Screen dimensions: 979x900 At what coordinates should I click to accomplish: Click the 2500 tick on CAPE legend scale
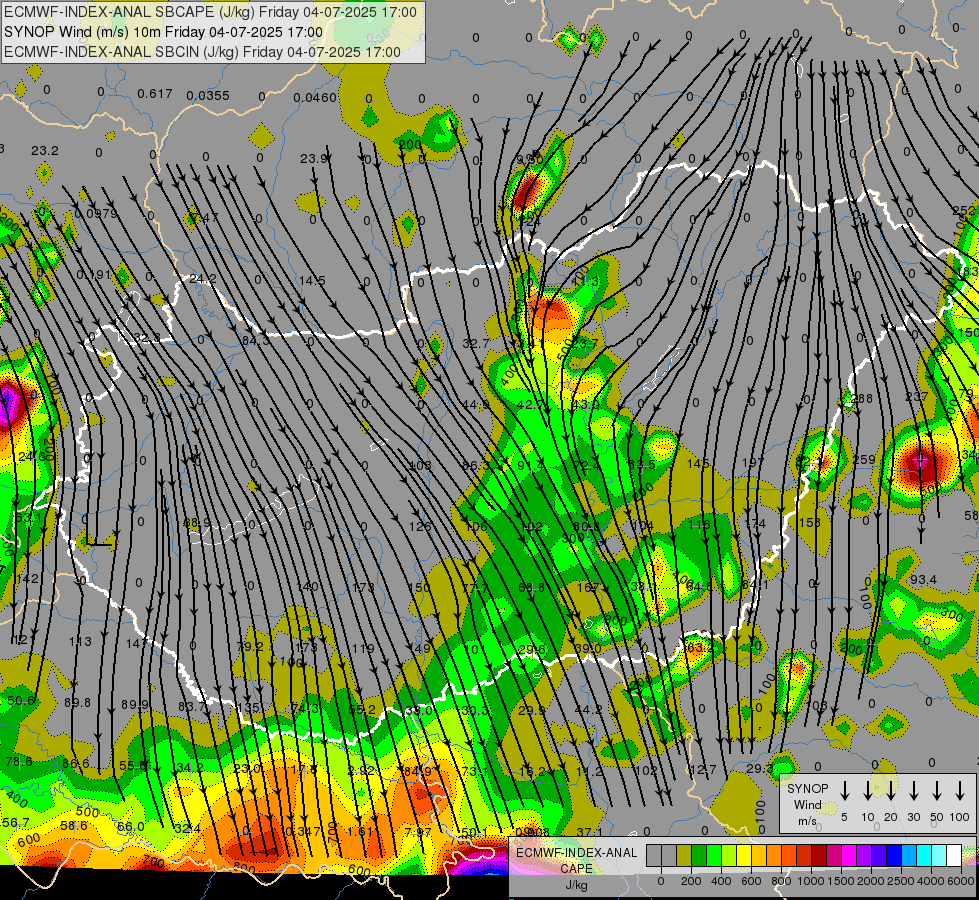(901, 881)
